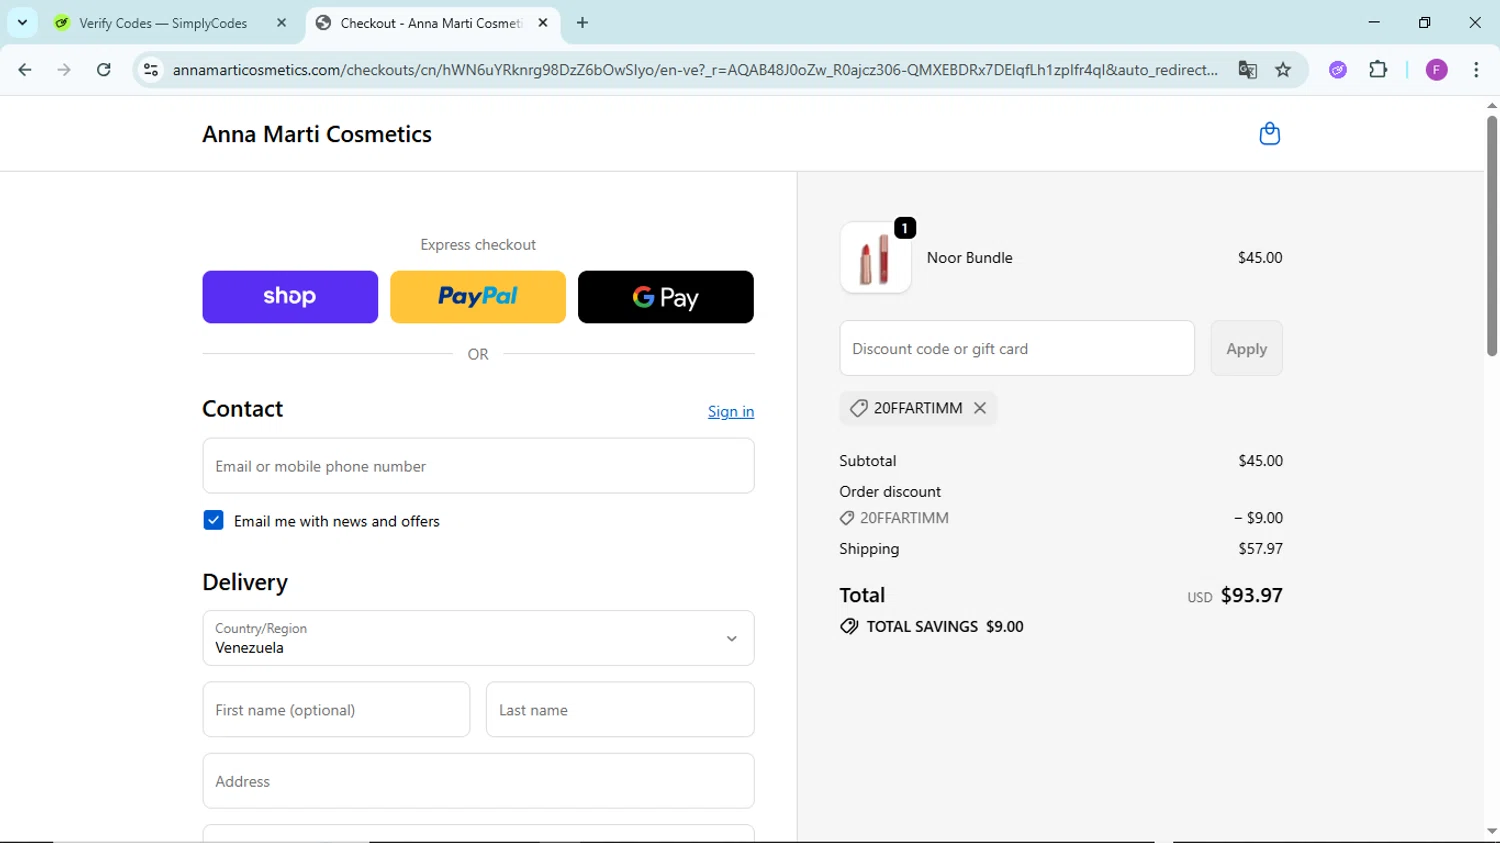Click the TOTAL SAVINGS $9.00 text
This screenshot has height=843, width=1500.
[x=945, y=627]
